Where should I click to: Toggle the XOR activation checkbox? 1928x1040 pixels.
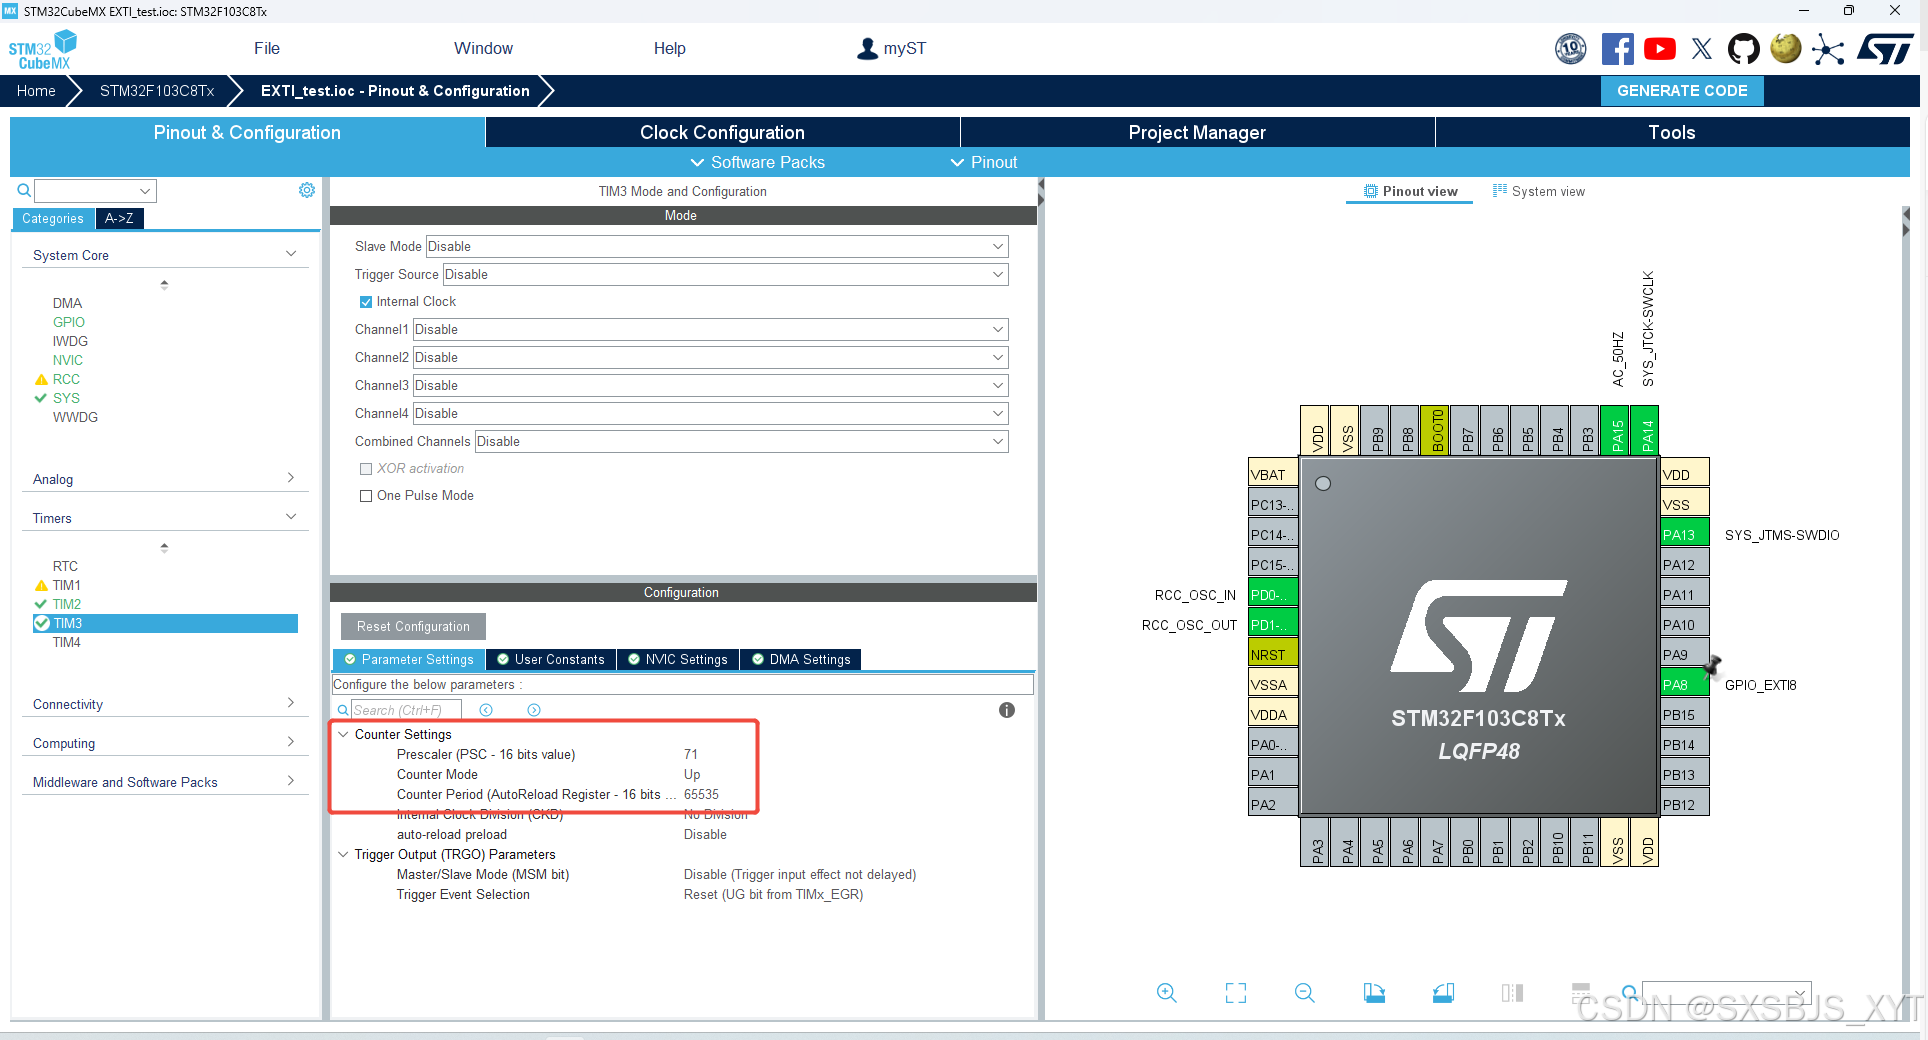(x=366, y=469)
